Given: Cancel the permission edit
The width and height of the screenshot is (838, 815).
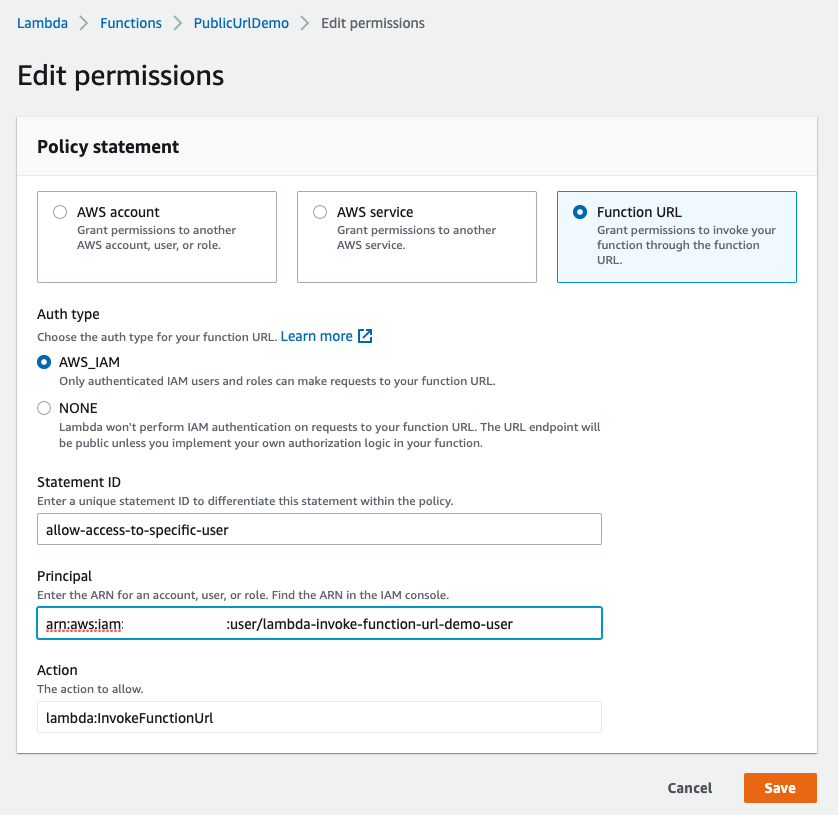Looking at the screenshot, I should [x=689, y=788].
